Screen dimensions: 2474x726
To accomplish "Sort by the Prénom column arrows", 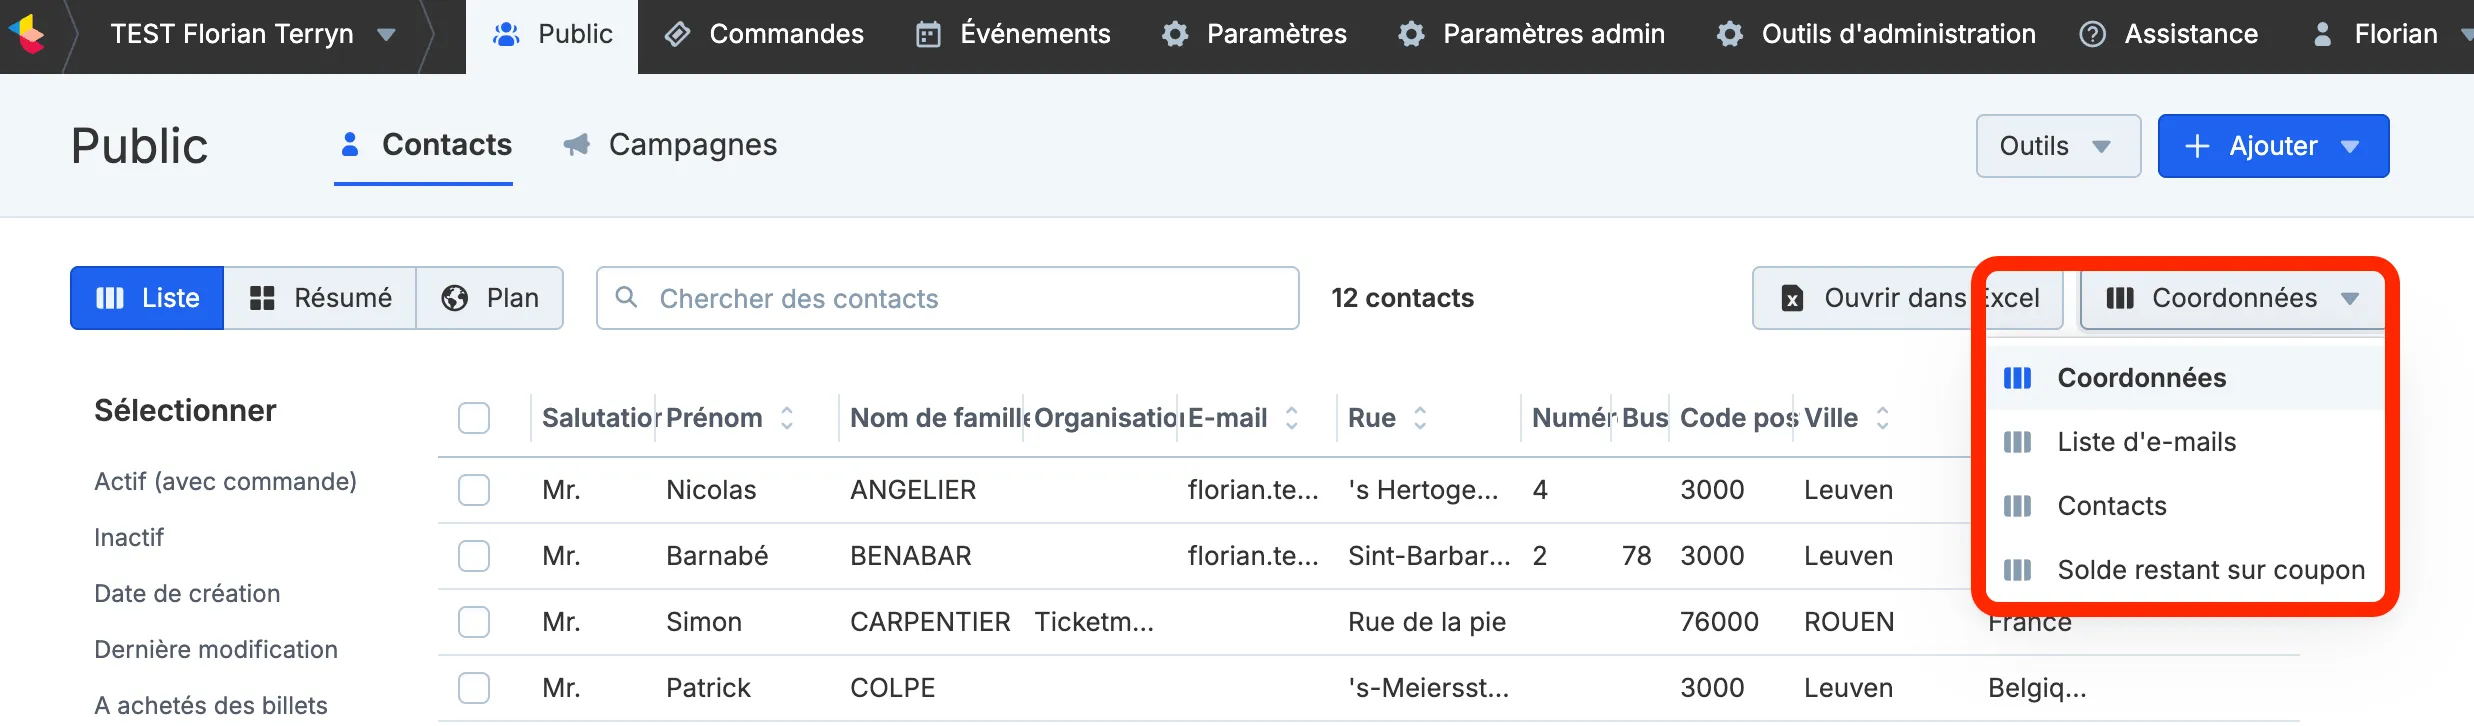I will [x=787, y=418].
